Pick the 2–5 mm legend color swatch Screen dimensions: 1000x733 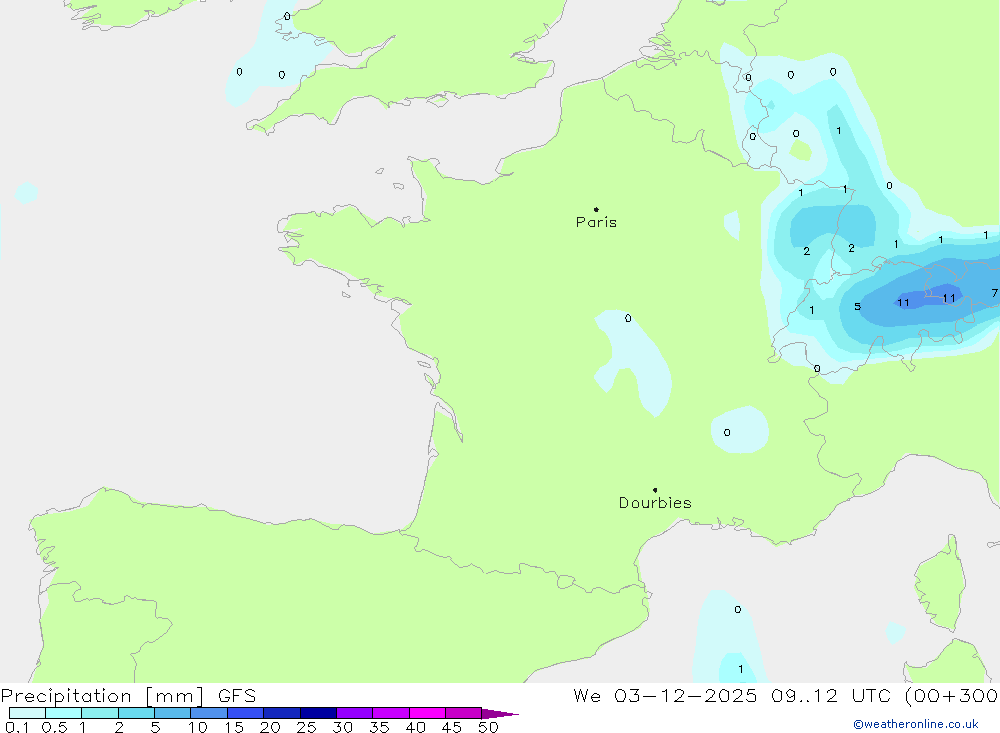click(136, 713)
